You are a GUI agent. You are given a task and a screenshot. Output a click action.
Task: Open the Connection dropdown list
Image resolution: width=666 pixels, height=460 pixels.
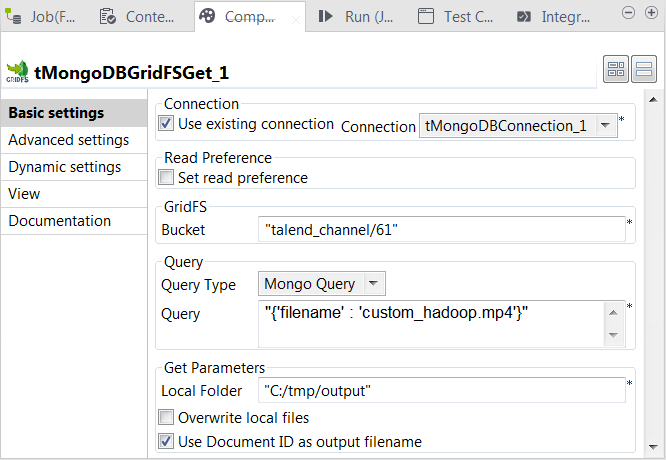pyautogui.click(x=606, y=126)
